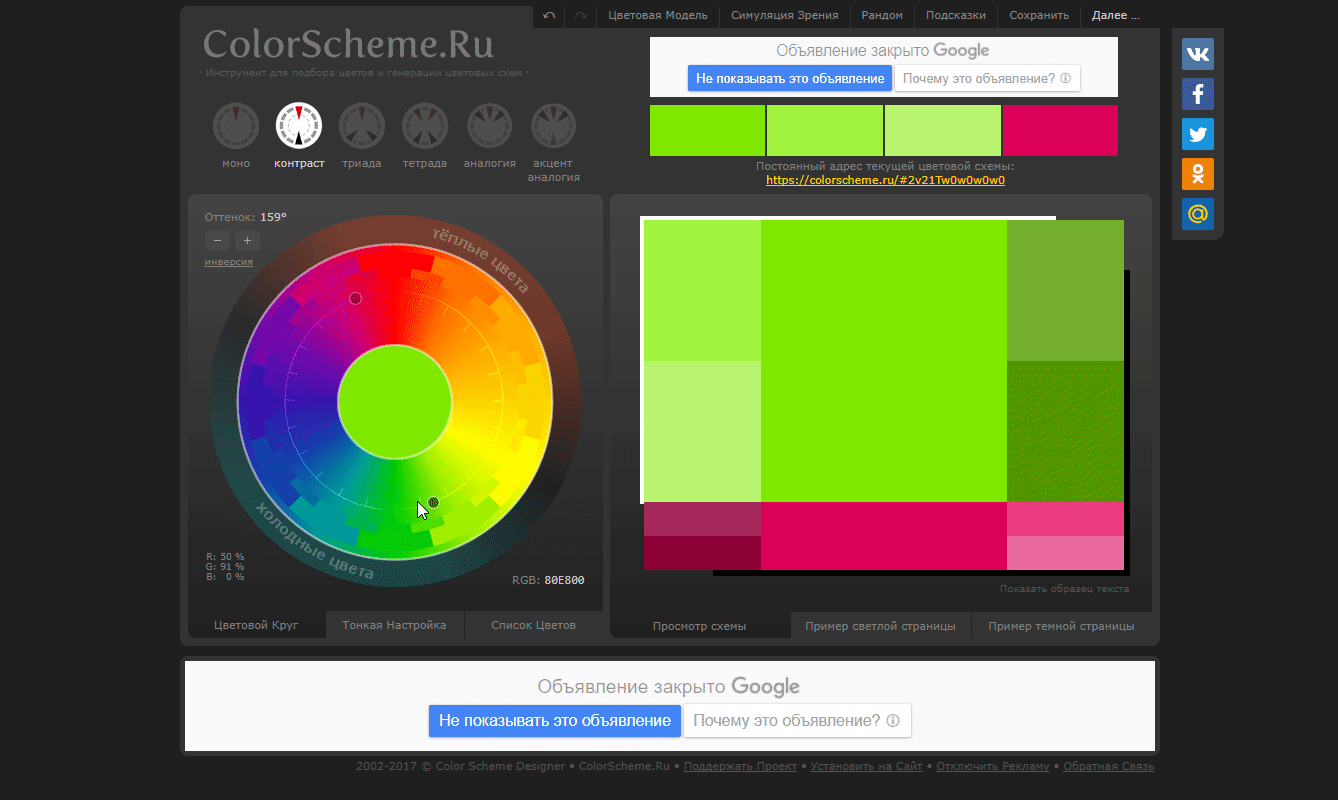Click the undo arrow icon

point(548,15)
